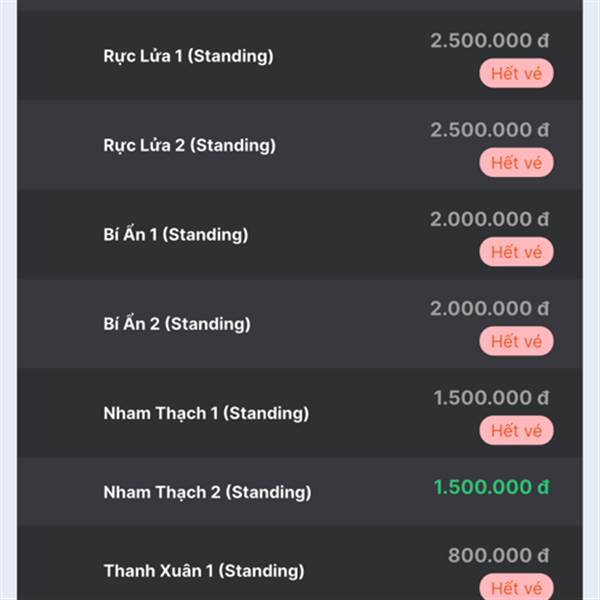Click the 2.500.000 đ price of Rực Lửa 1
The height and width of the screenshot is (600, 600).
490,41
